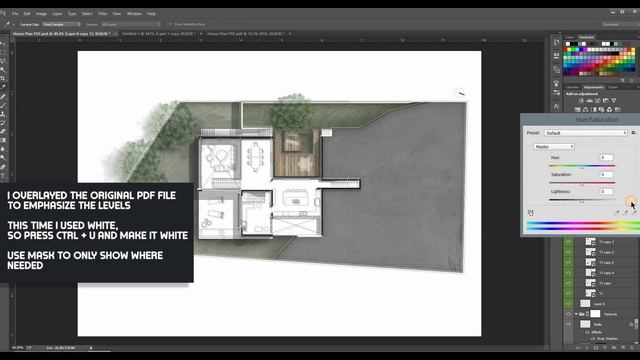Switch to the Color tab

(570, 37)
